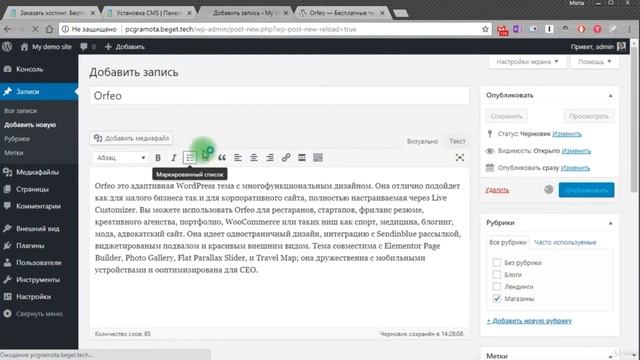The height and width of the screenshot is (360, 640).
Task: Open Внешний вид in the sidebar
Action: pyautogui.click(x=39, y=229)
